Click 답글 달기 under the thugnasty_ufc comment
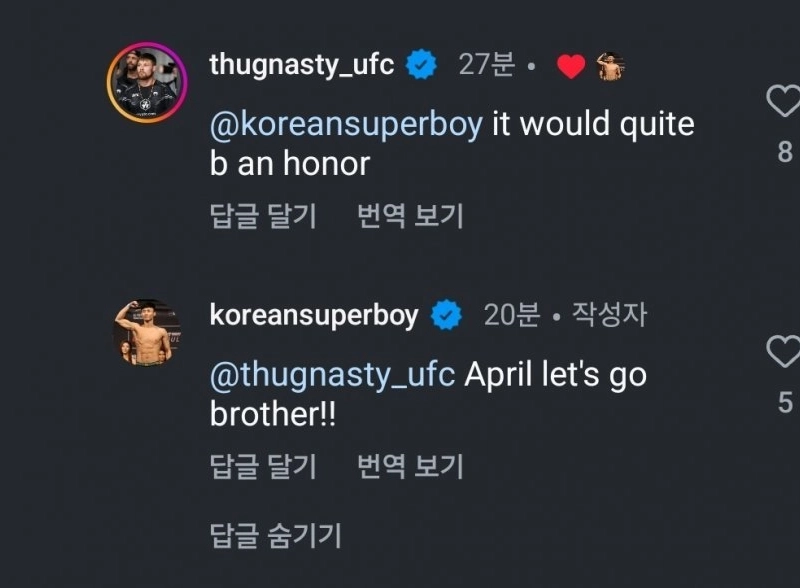Viewport: 800px width, 588px height. click(263, 216)
